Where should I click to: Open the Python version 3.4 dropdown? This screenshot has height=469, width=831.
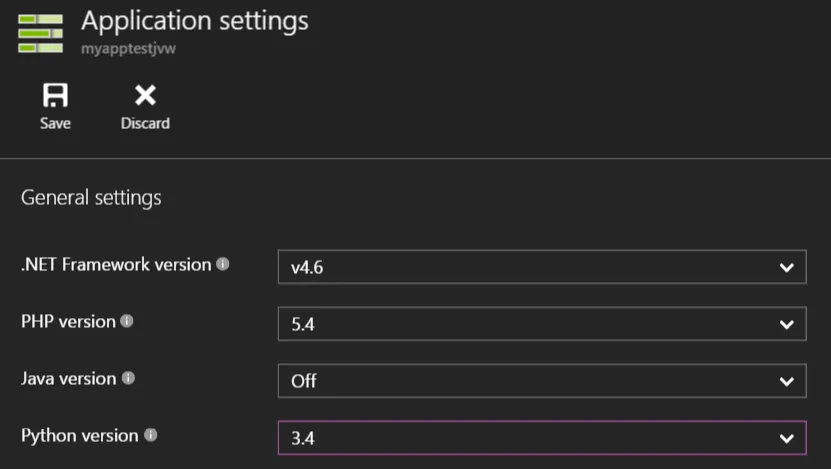[x=541, y=438]
